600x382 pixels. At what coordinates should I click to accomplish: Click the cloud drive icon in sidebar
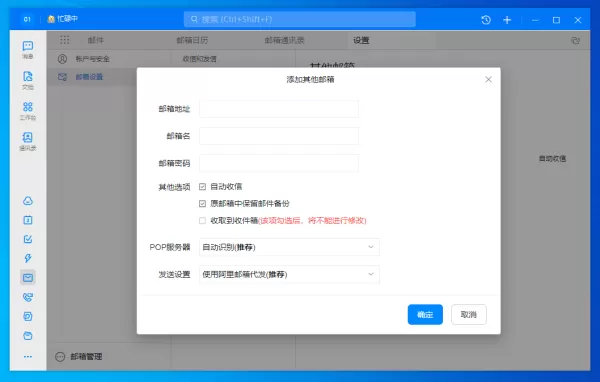(28, 201)
